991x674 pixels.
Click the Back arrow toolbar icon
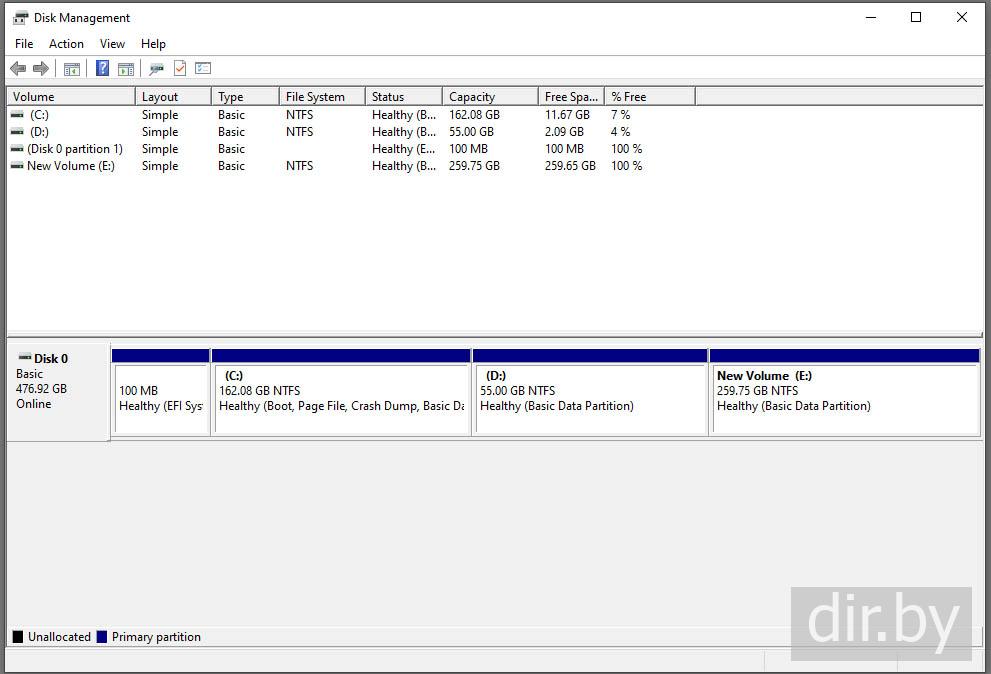pos(18,68)
